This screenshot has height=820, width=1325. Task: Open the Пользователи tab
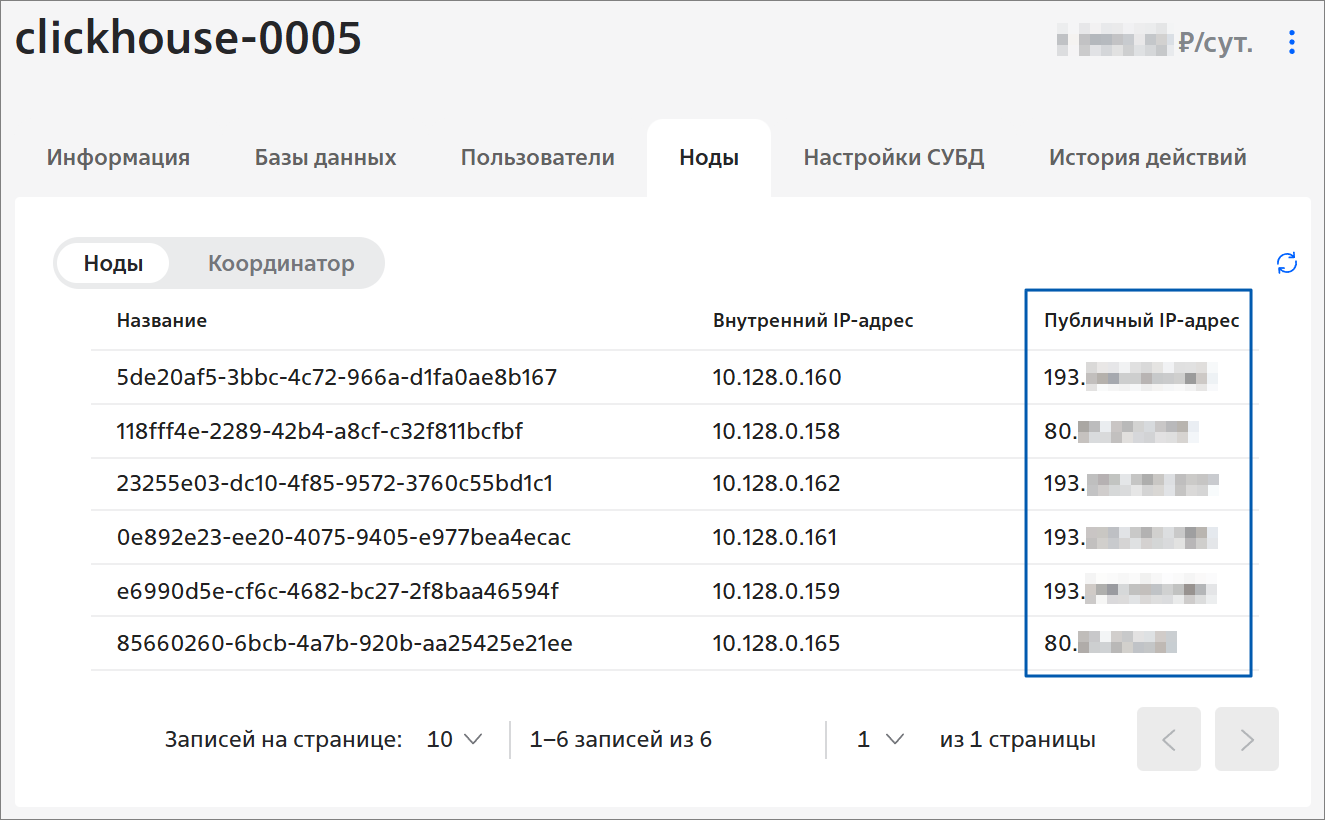(x=537, y=157)
